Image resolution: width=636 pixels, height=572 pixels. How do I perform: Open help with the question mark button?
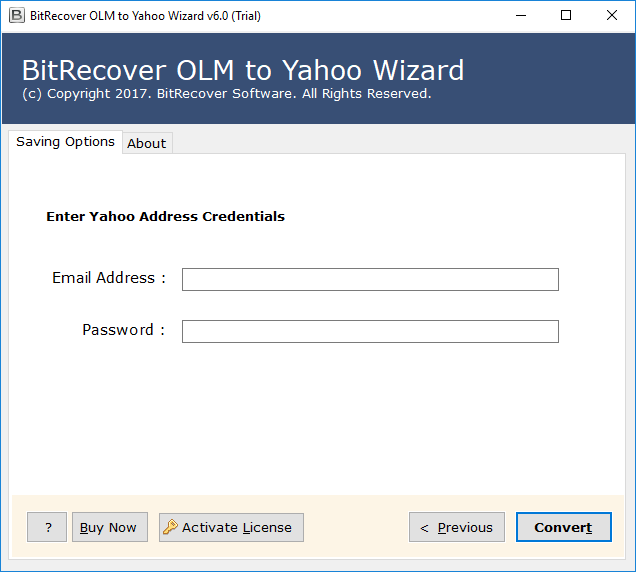pos(47,527)
